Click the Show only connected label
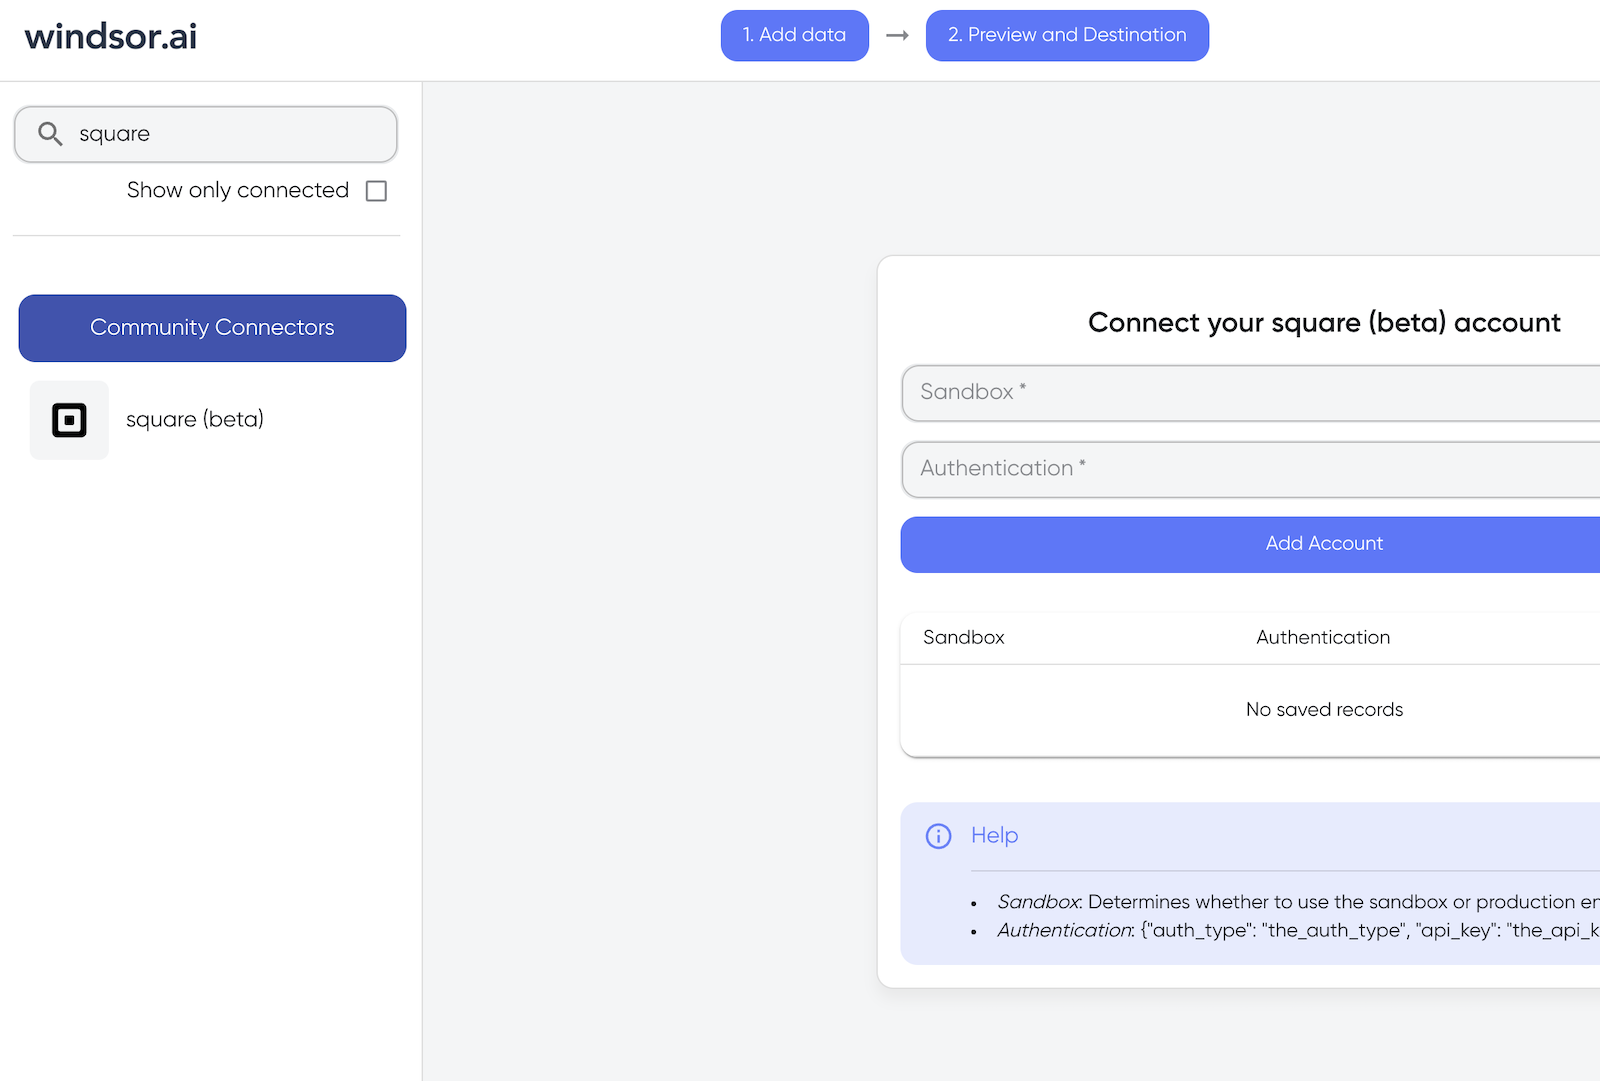Viewport: 1600px width, 1081px height. click(238, 191)
